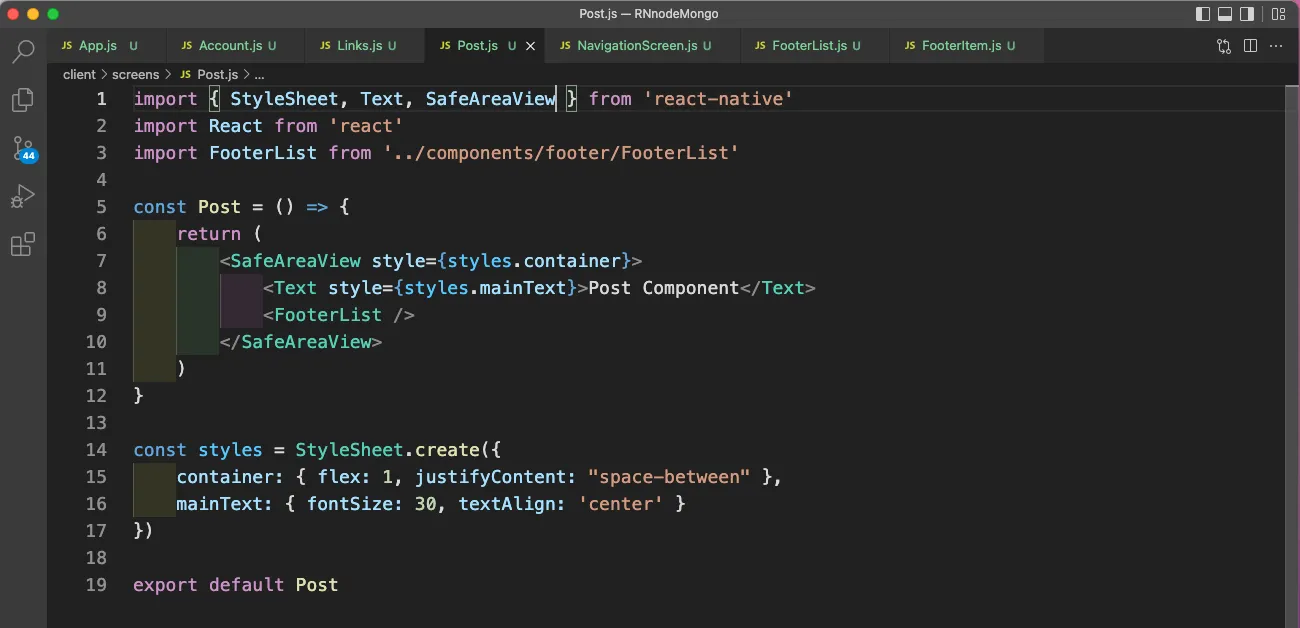
Task: Click the JS file icon on FooterItem.js tab
Action: pyautogui.click(x=910, y=46)
